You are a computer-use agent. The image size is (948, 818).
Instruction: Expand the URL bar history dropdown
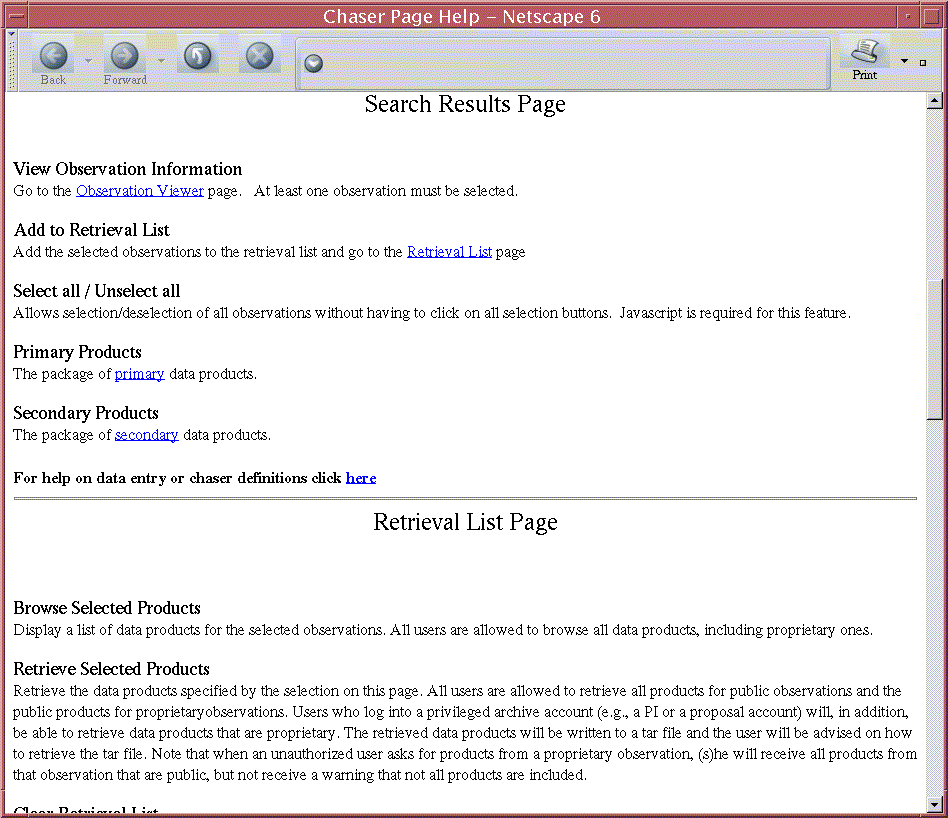point(314,64)
